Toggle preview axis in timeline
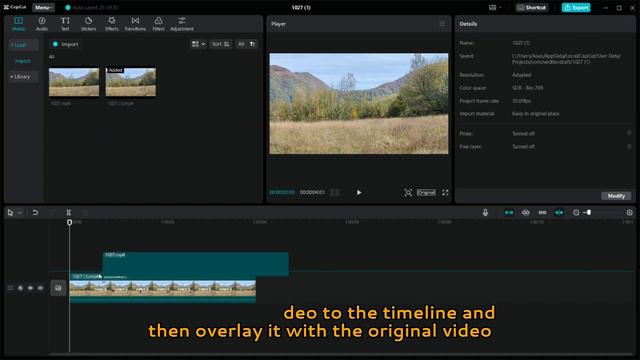 click(559, 213)
